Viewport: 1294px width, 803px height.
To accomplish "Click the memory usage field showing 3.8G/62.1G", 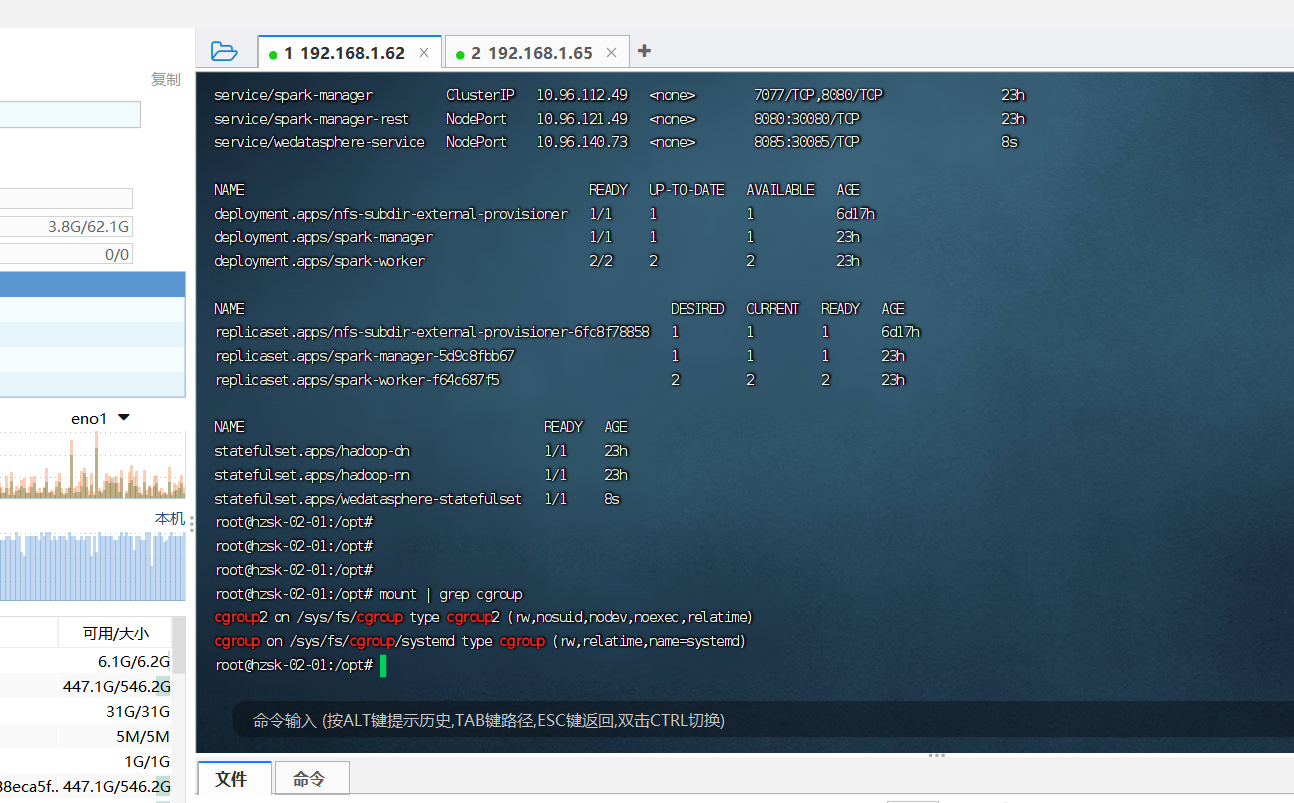I will click(65, 227).
